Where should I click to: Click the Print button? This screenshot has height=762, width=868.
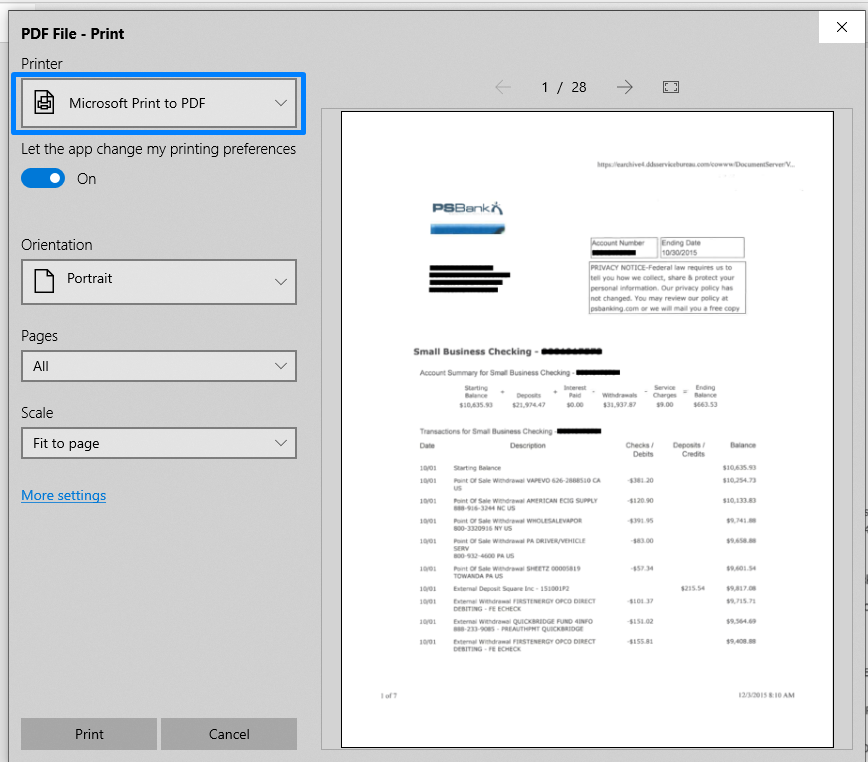[x=88, y=734]
